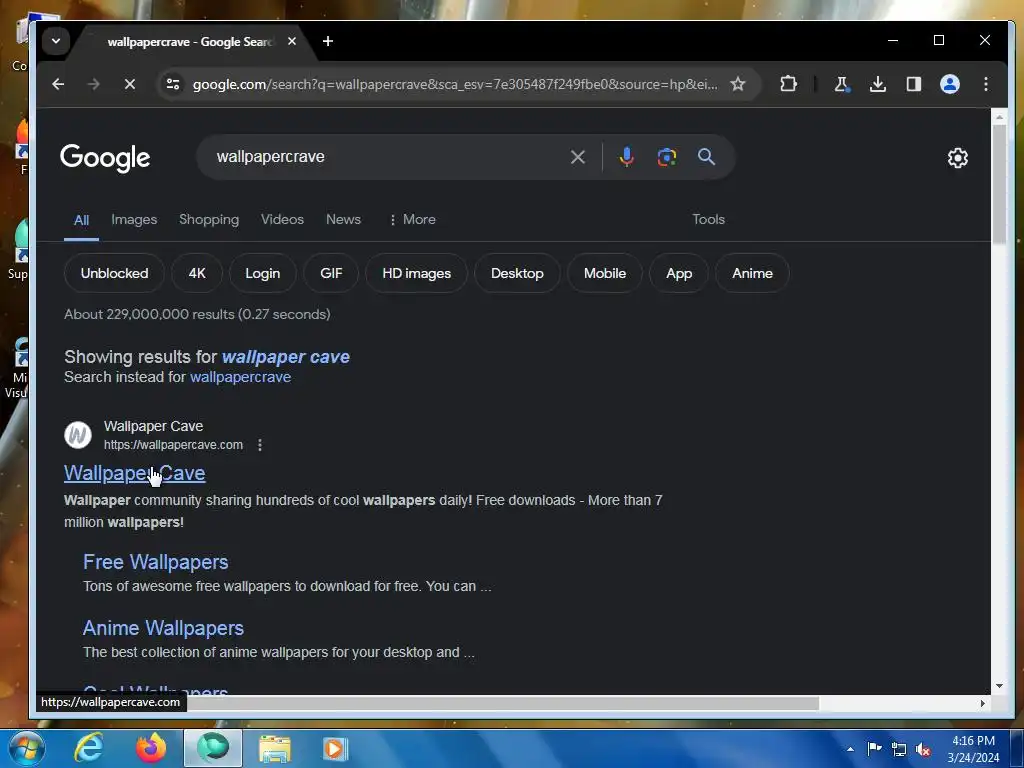Viewport: 1024px width, 768px height.
Task: Click the Google logo
Action: [105, 157]
